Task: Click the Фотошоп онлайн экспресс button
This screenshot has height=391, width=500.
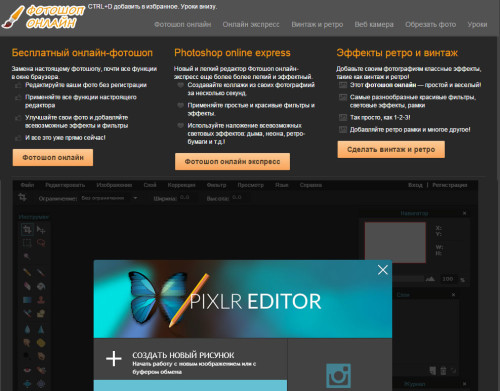Action: (232, 161)
